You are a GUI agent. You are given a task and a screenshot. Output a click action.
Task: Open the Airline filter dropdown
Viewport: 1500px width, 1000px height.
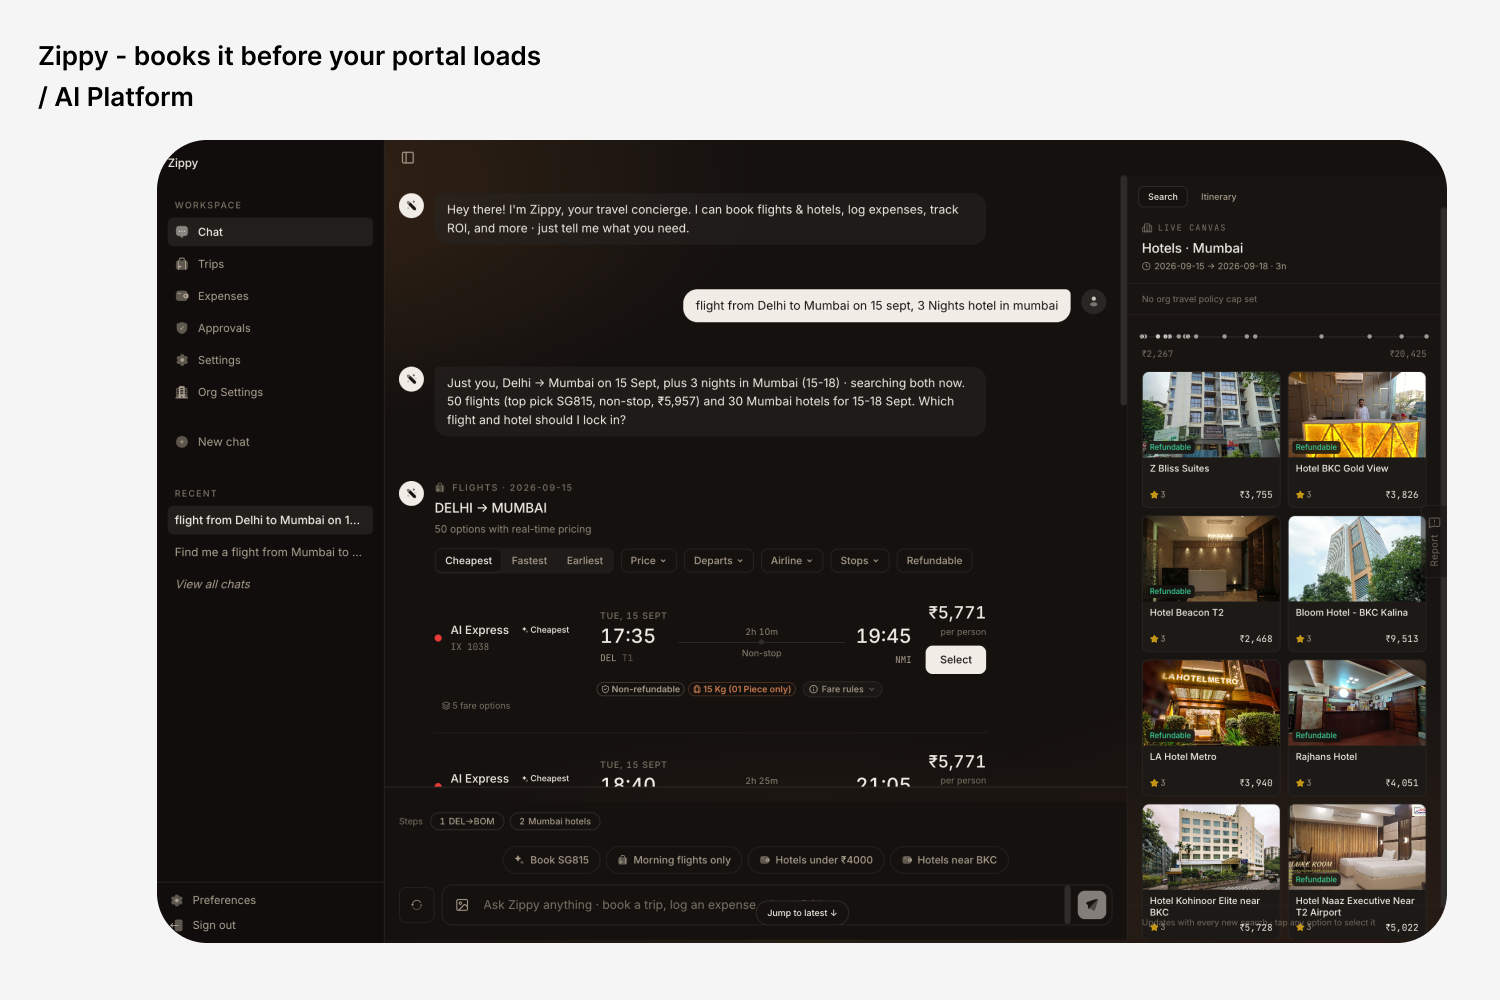pyautogui.click(x=791, y=561)
